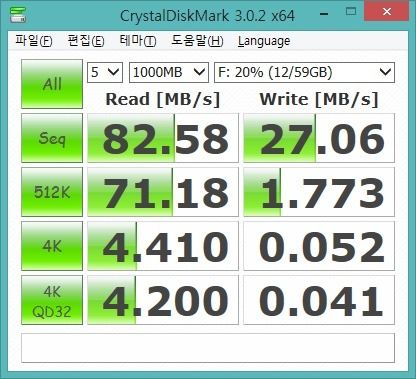Run all benchmarks with All button

(52, 84)
